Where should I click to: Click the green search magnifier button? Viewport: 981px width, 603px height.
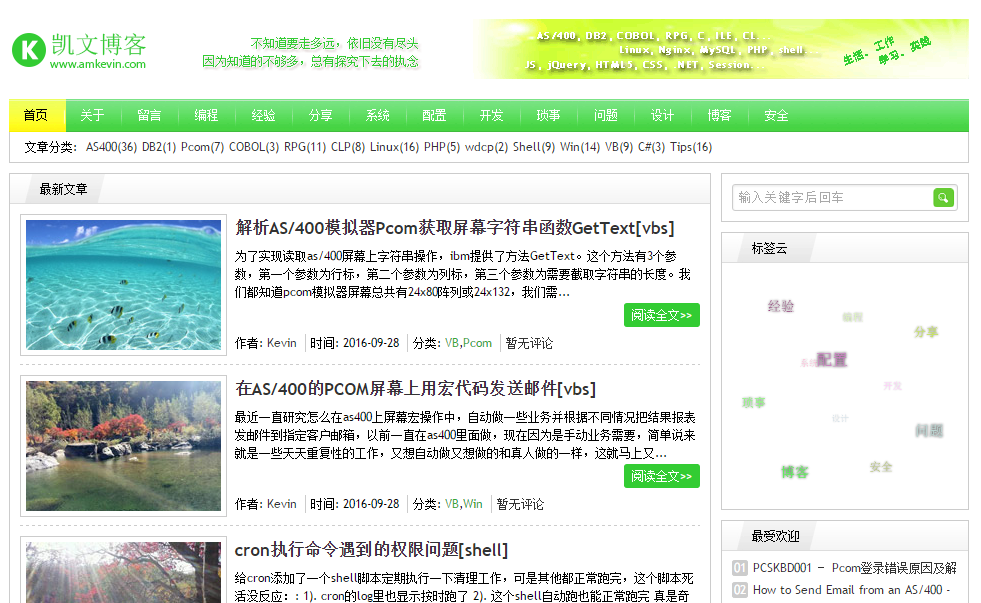(x=943, y=198)
